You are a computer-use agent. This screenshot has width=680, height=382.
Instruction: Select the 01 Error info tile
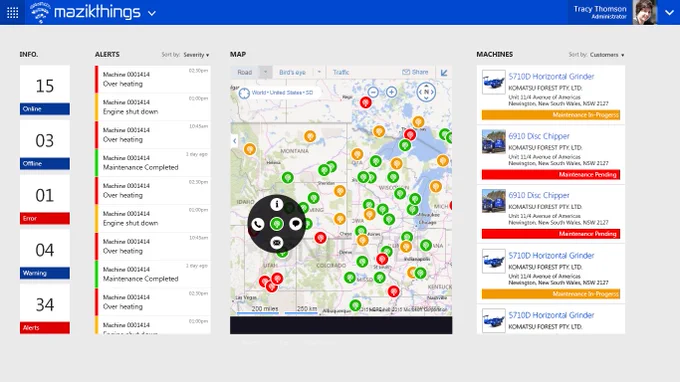45,199
